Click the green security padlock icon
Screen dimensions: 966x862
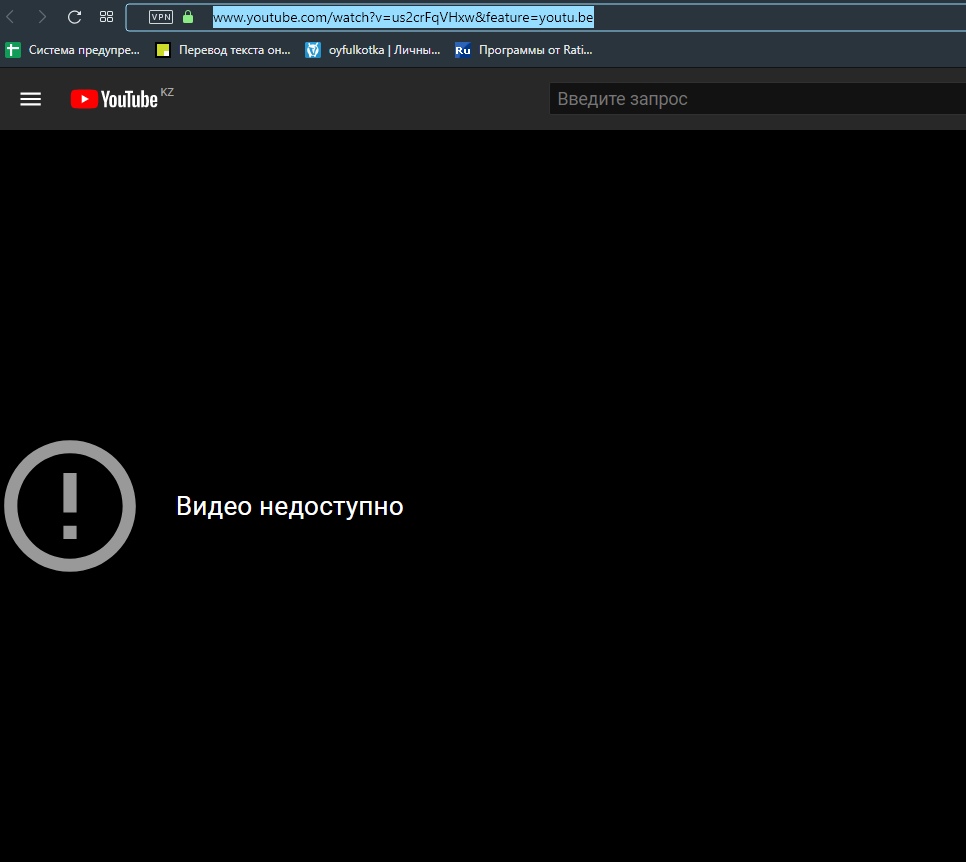pyautogui.click(x=188, y=17)
